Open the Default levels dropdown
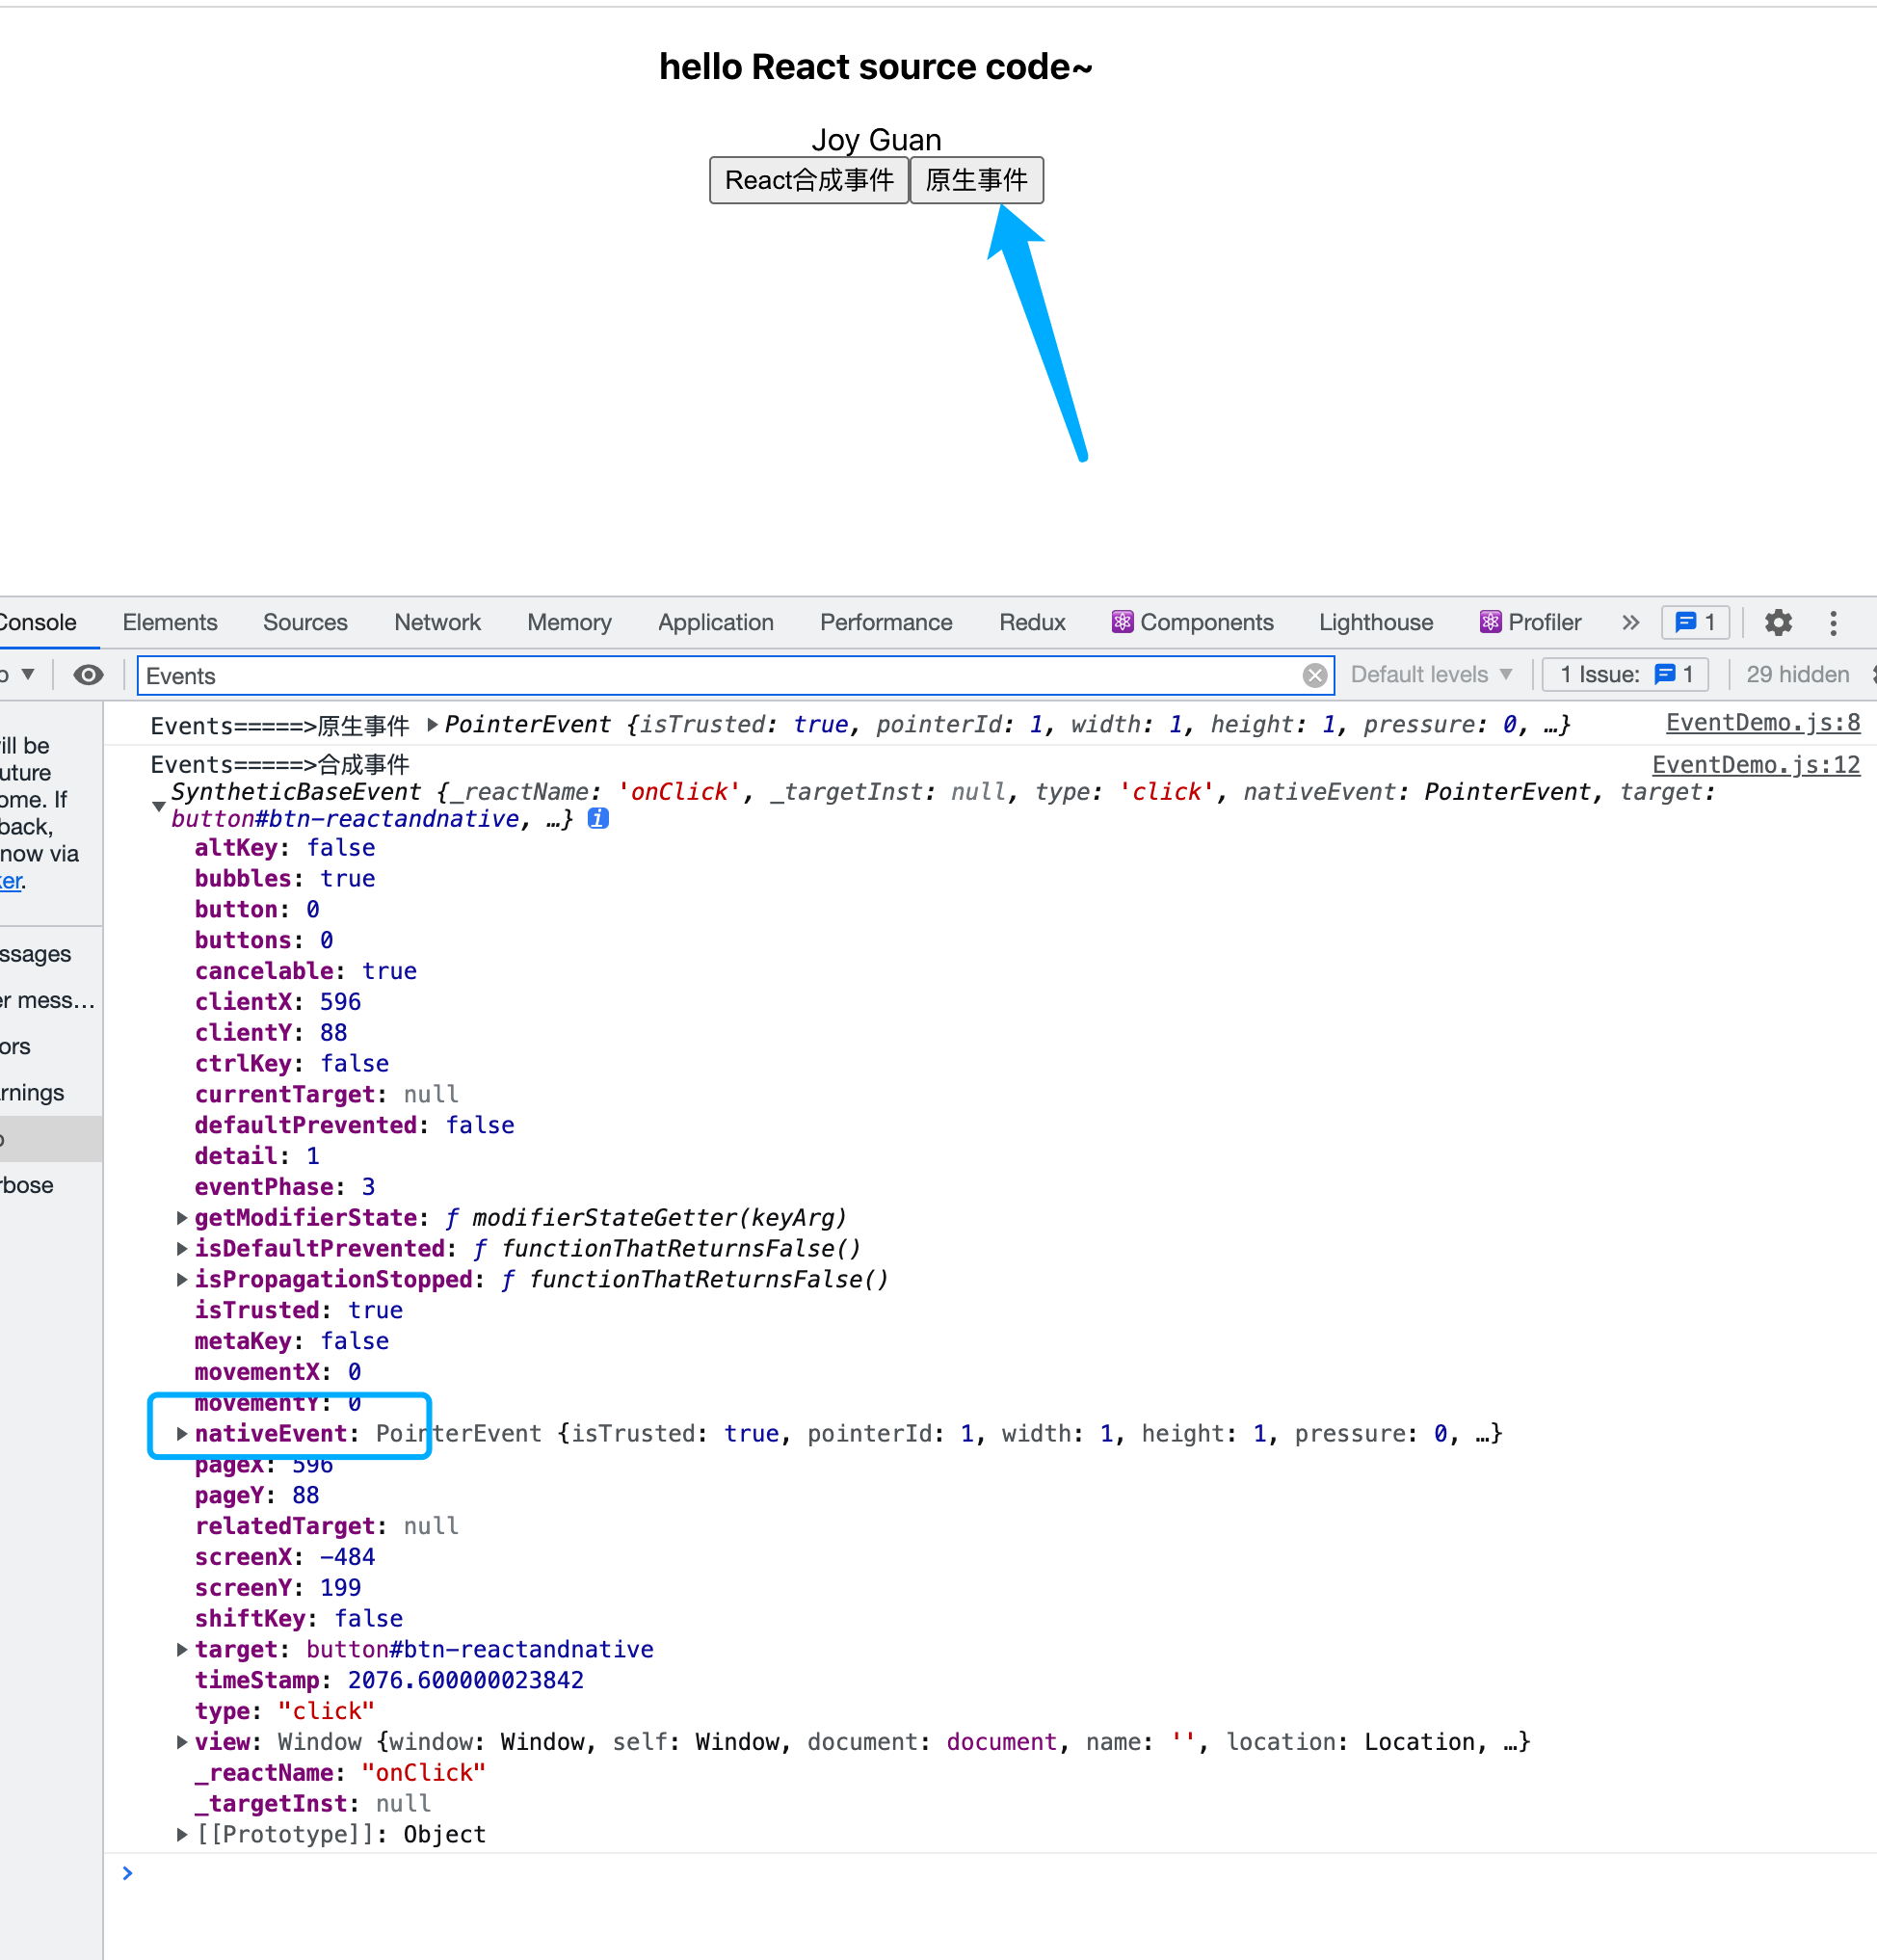 pyautogui.click(x=1430, y=674)
